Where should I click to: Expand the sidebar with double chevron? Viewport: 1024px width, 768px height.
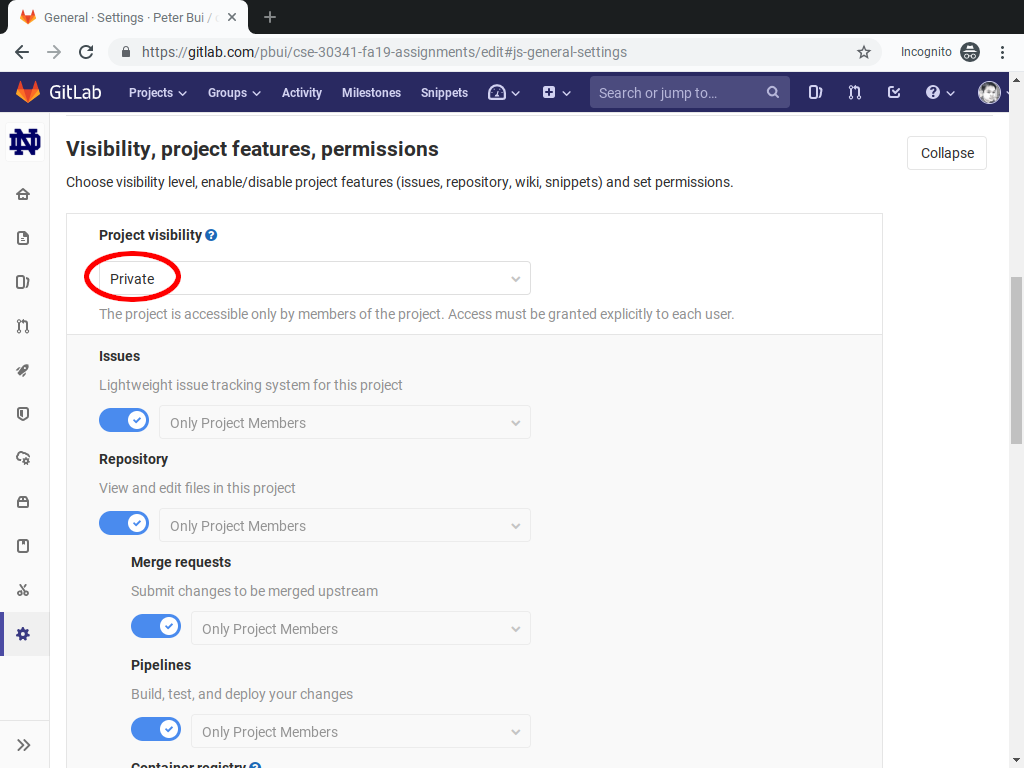pyautogui.click(x=24, y=745)
